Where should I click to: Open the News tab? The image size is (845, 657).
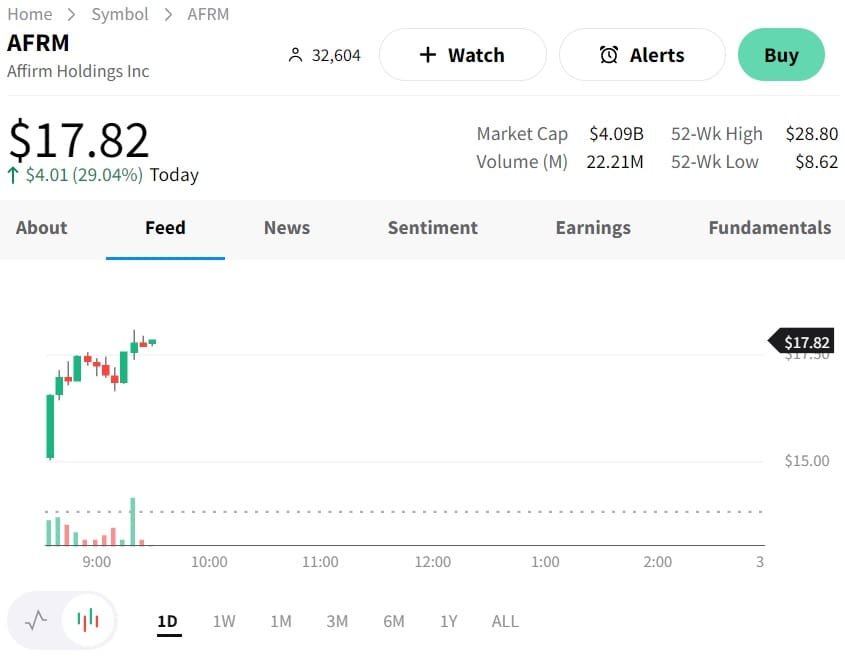click(x=287, y=228)
